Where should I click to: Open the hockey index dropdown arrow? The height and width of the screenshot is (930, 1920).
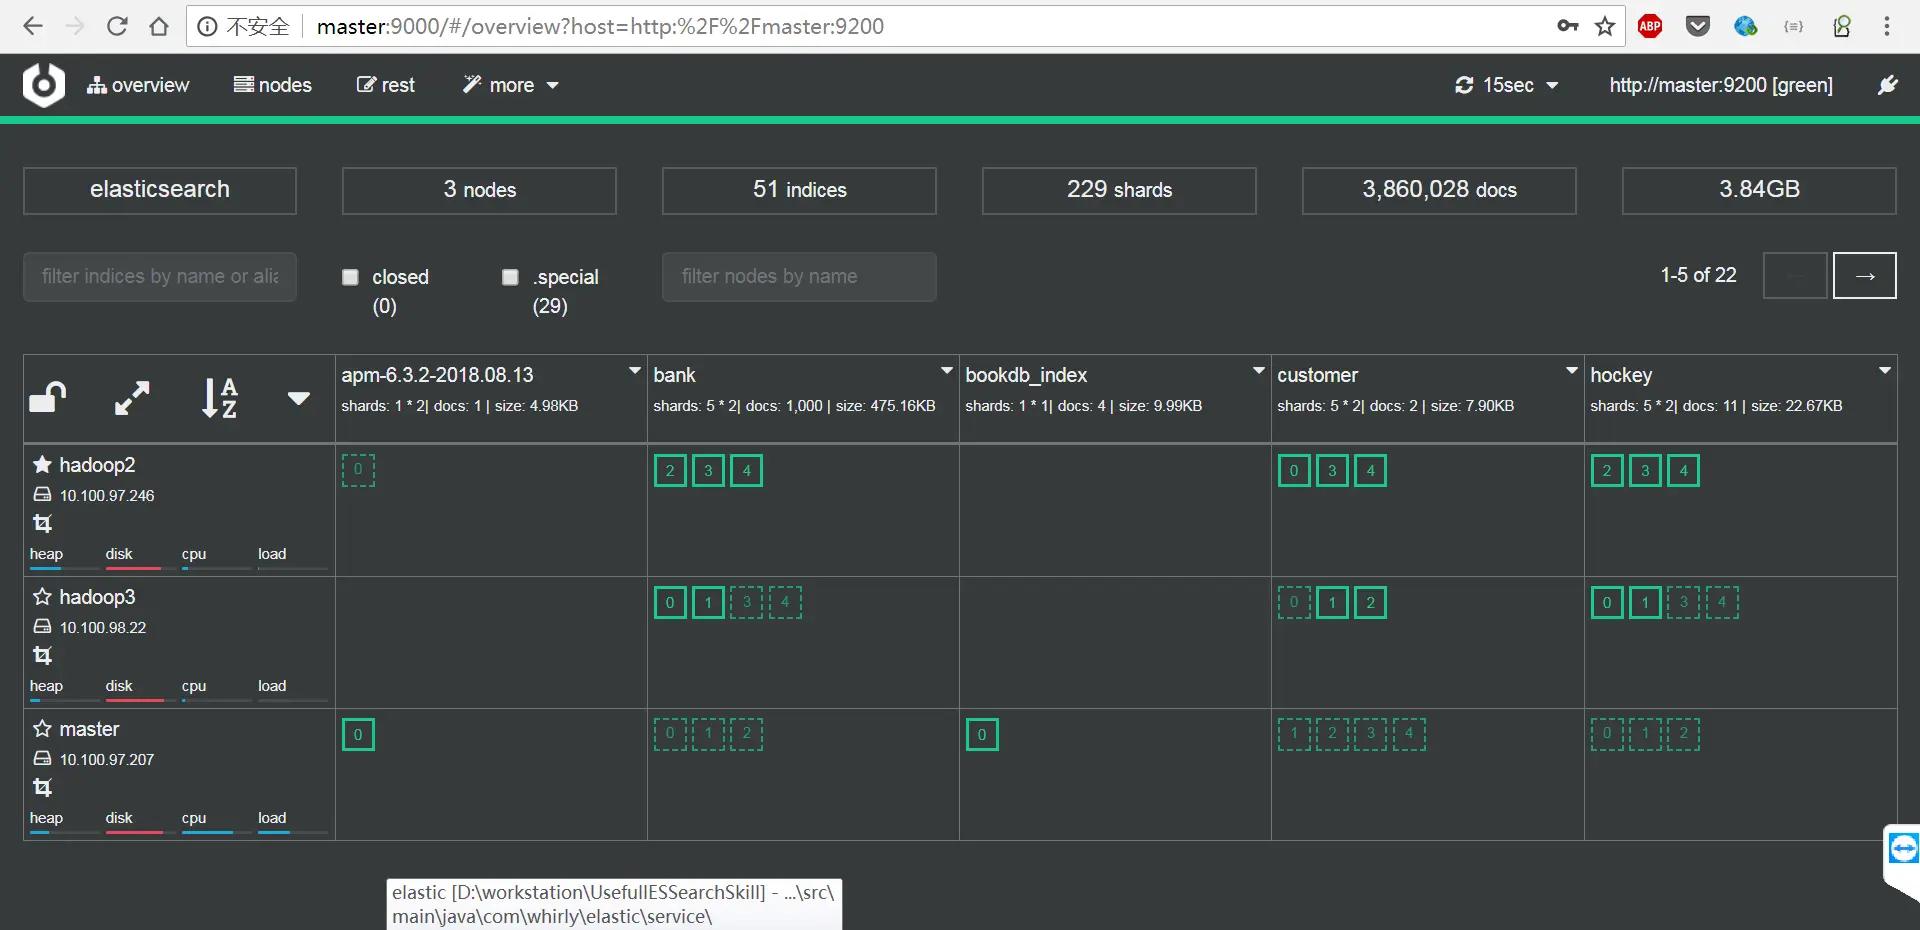coord(1884,371)
